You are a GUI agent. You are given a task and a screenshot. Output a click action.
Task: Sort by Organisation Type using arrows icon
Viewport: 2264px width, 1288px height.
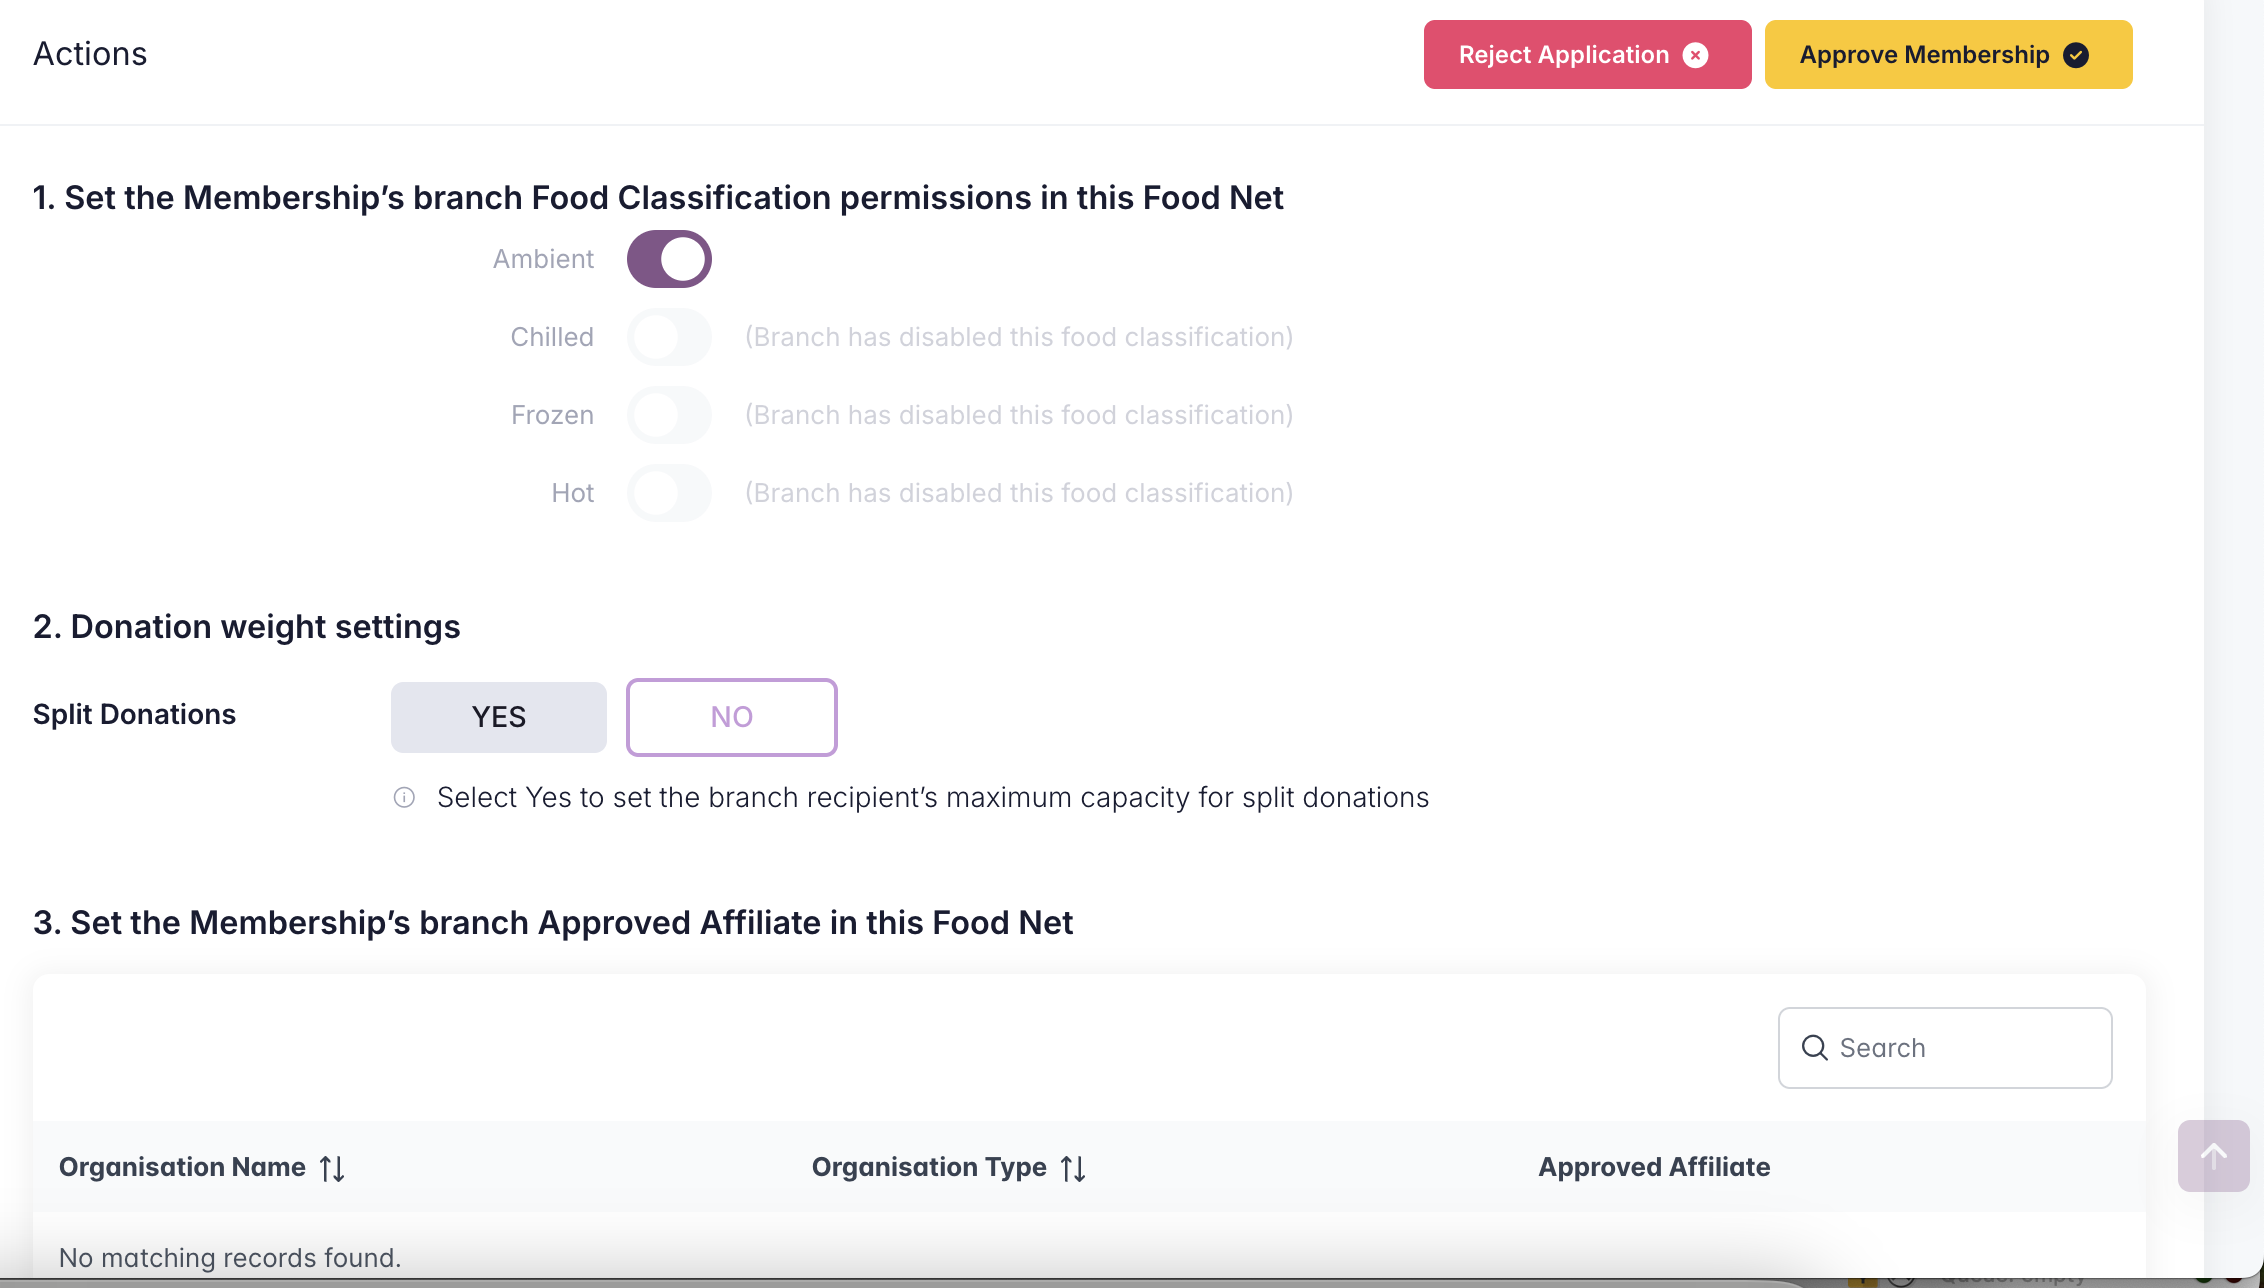pyautogui.click(x=1073, y=1168)
